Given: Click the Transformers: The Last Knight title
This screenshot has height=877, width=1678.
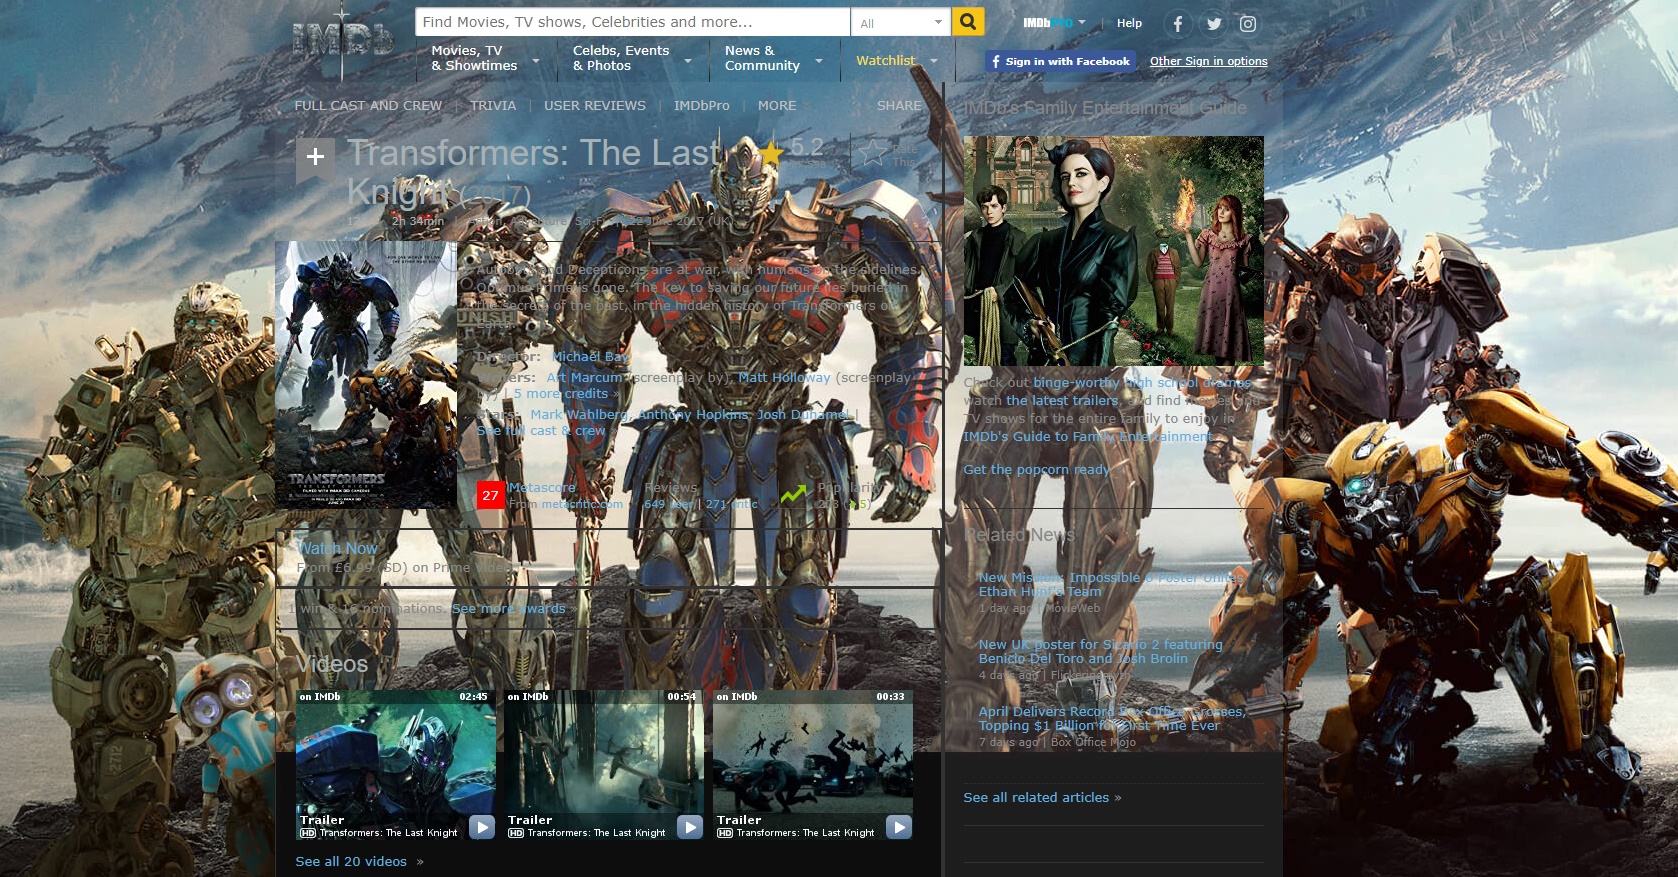Looking at the screenshot, I should (535, 171).
